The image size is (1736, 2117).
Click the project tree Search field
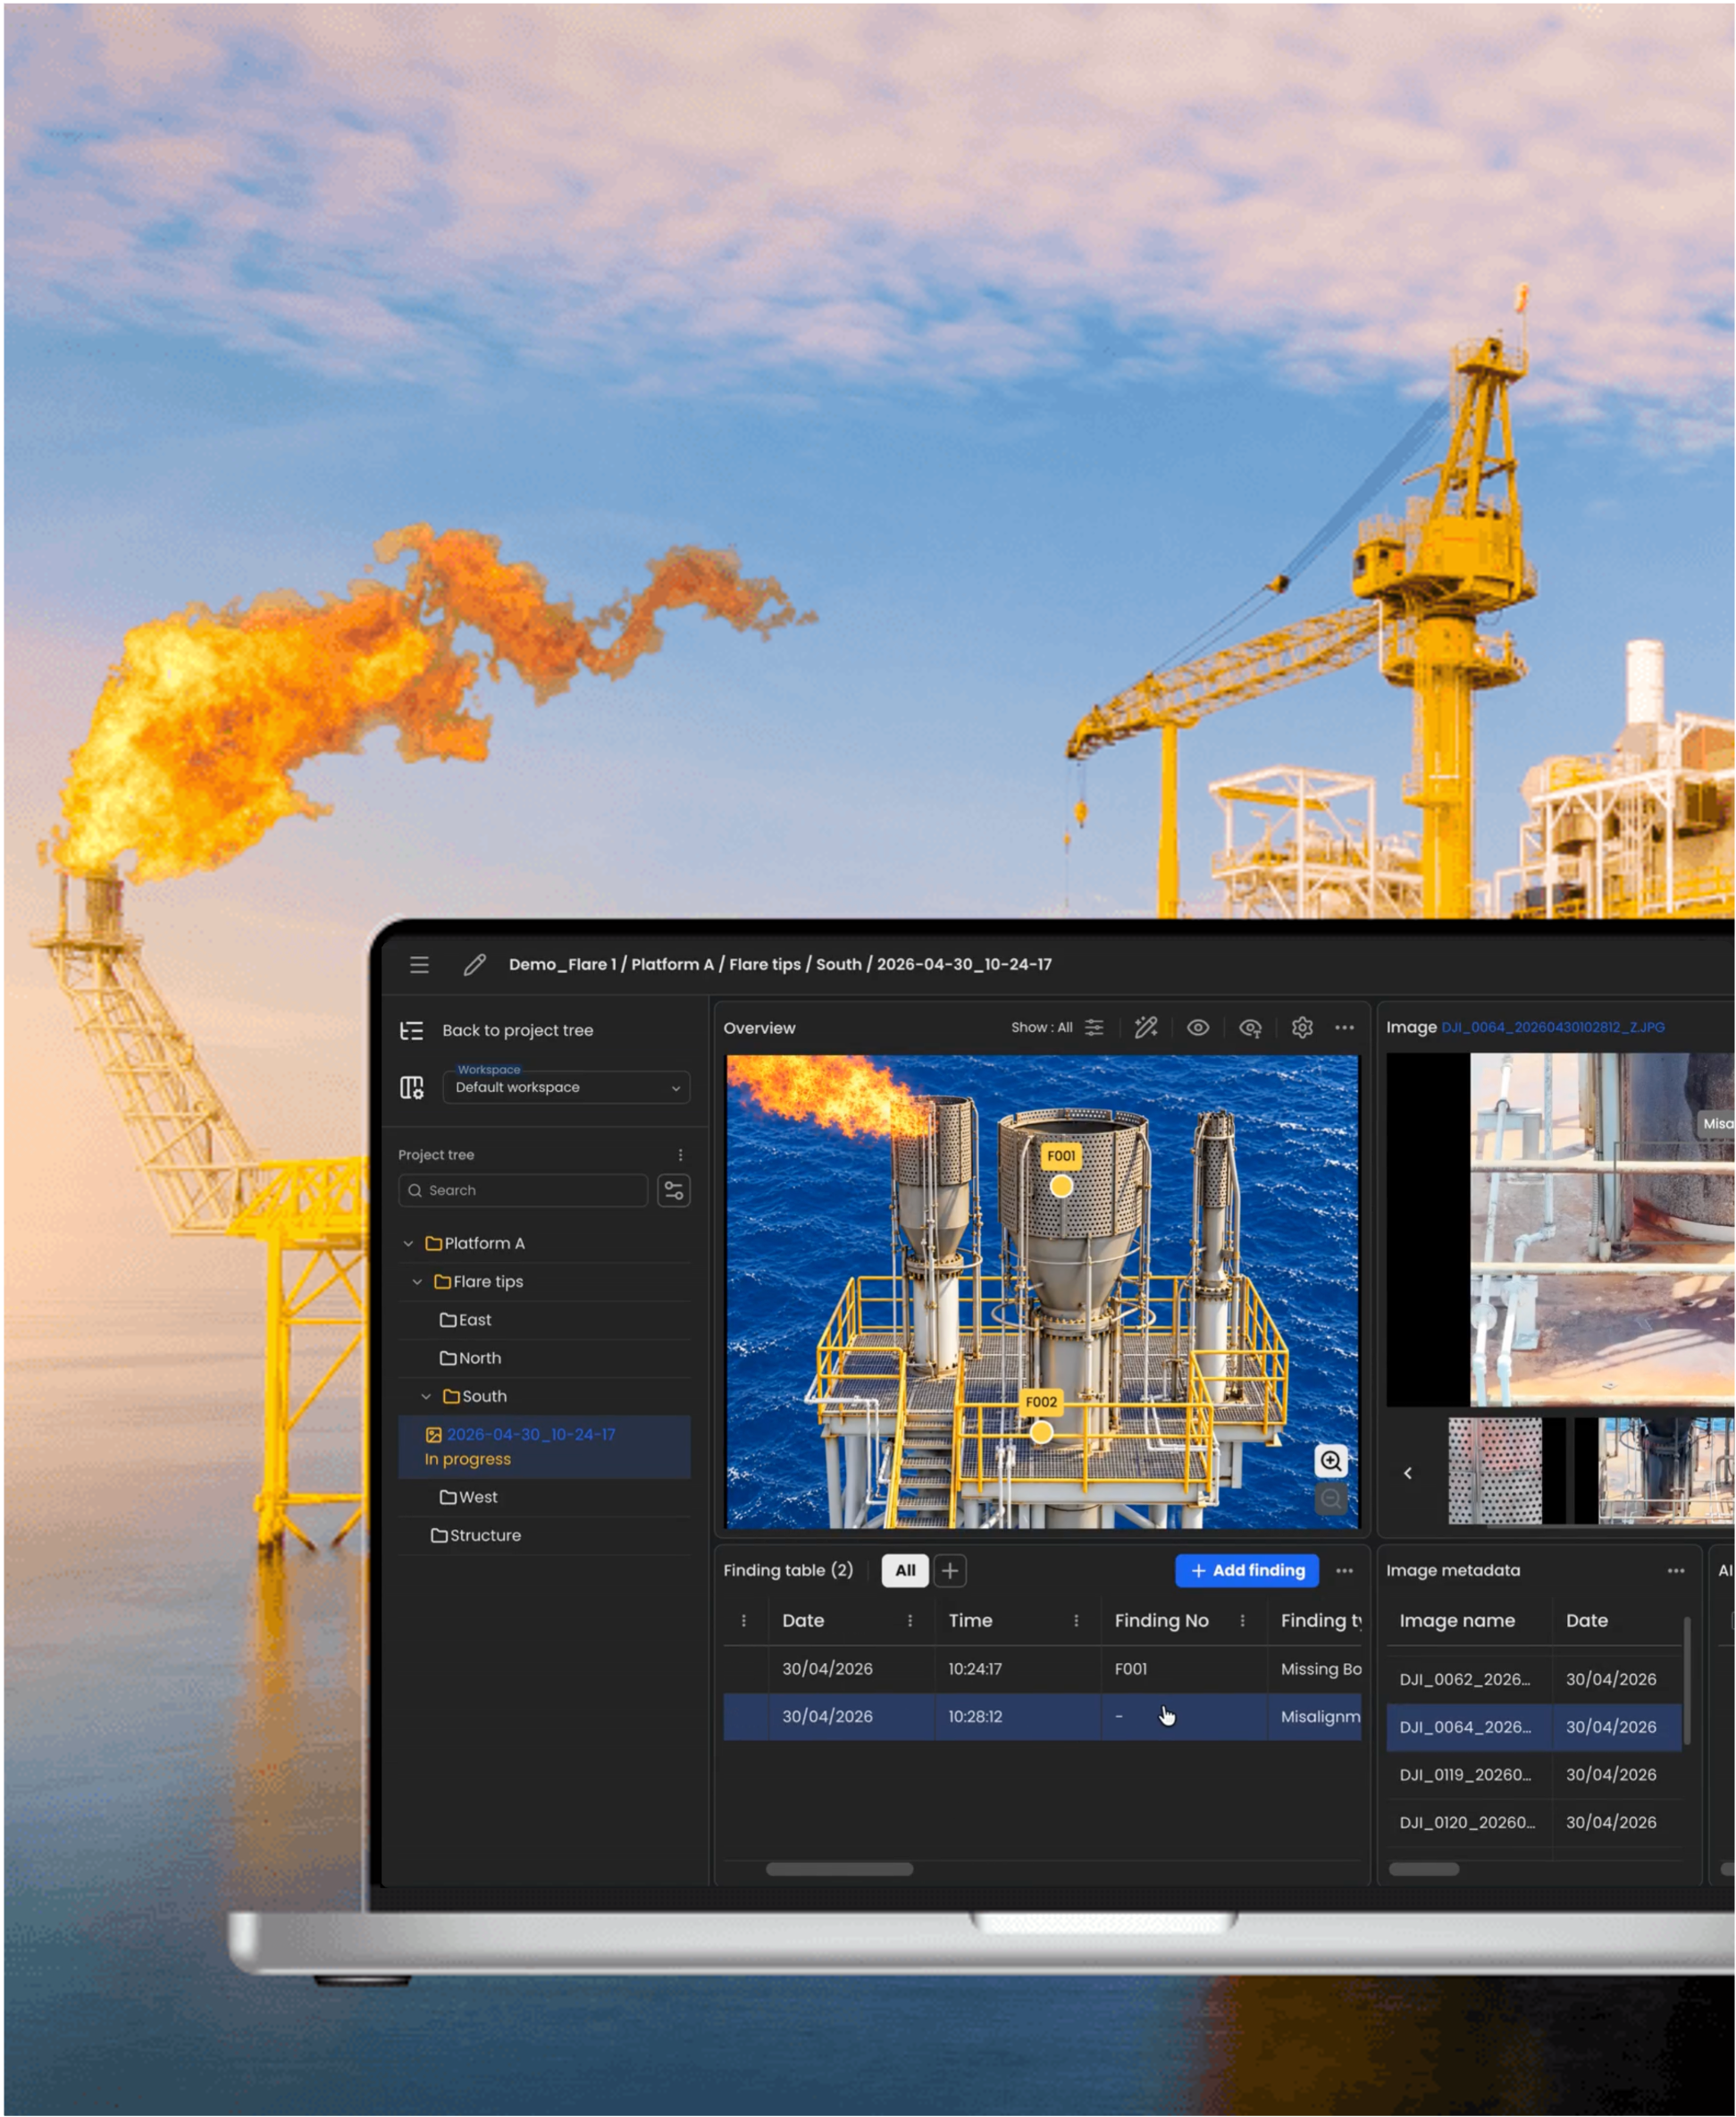coord(523,1191)
